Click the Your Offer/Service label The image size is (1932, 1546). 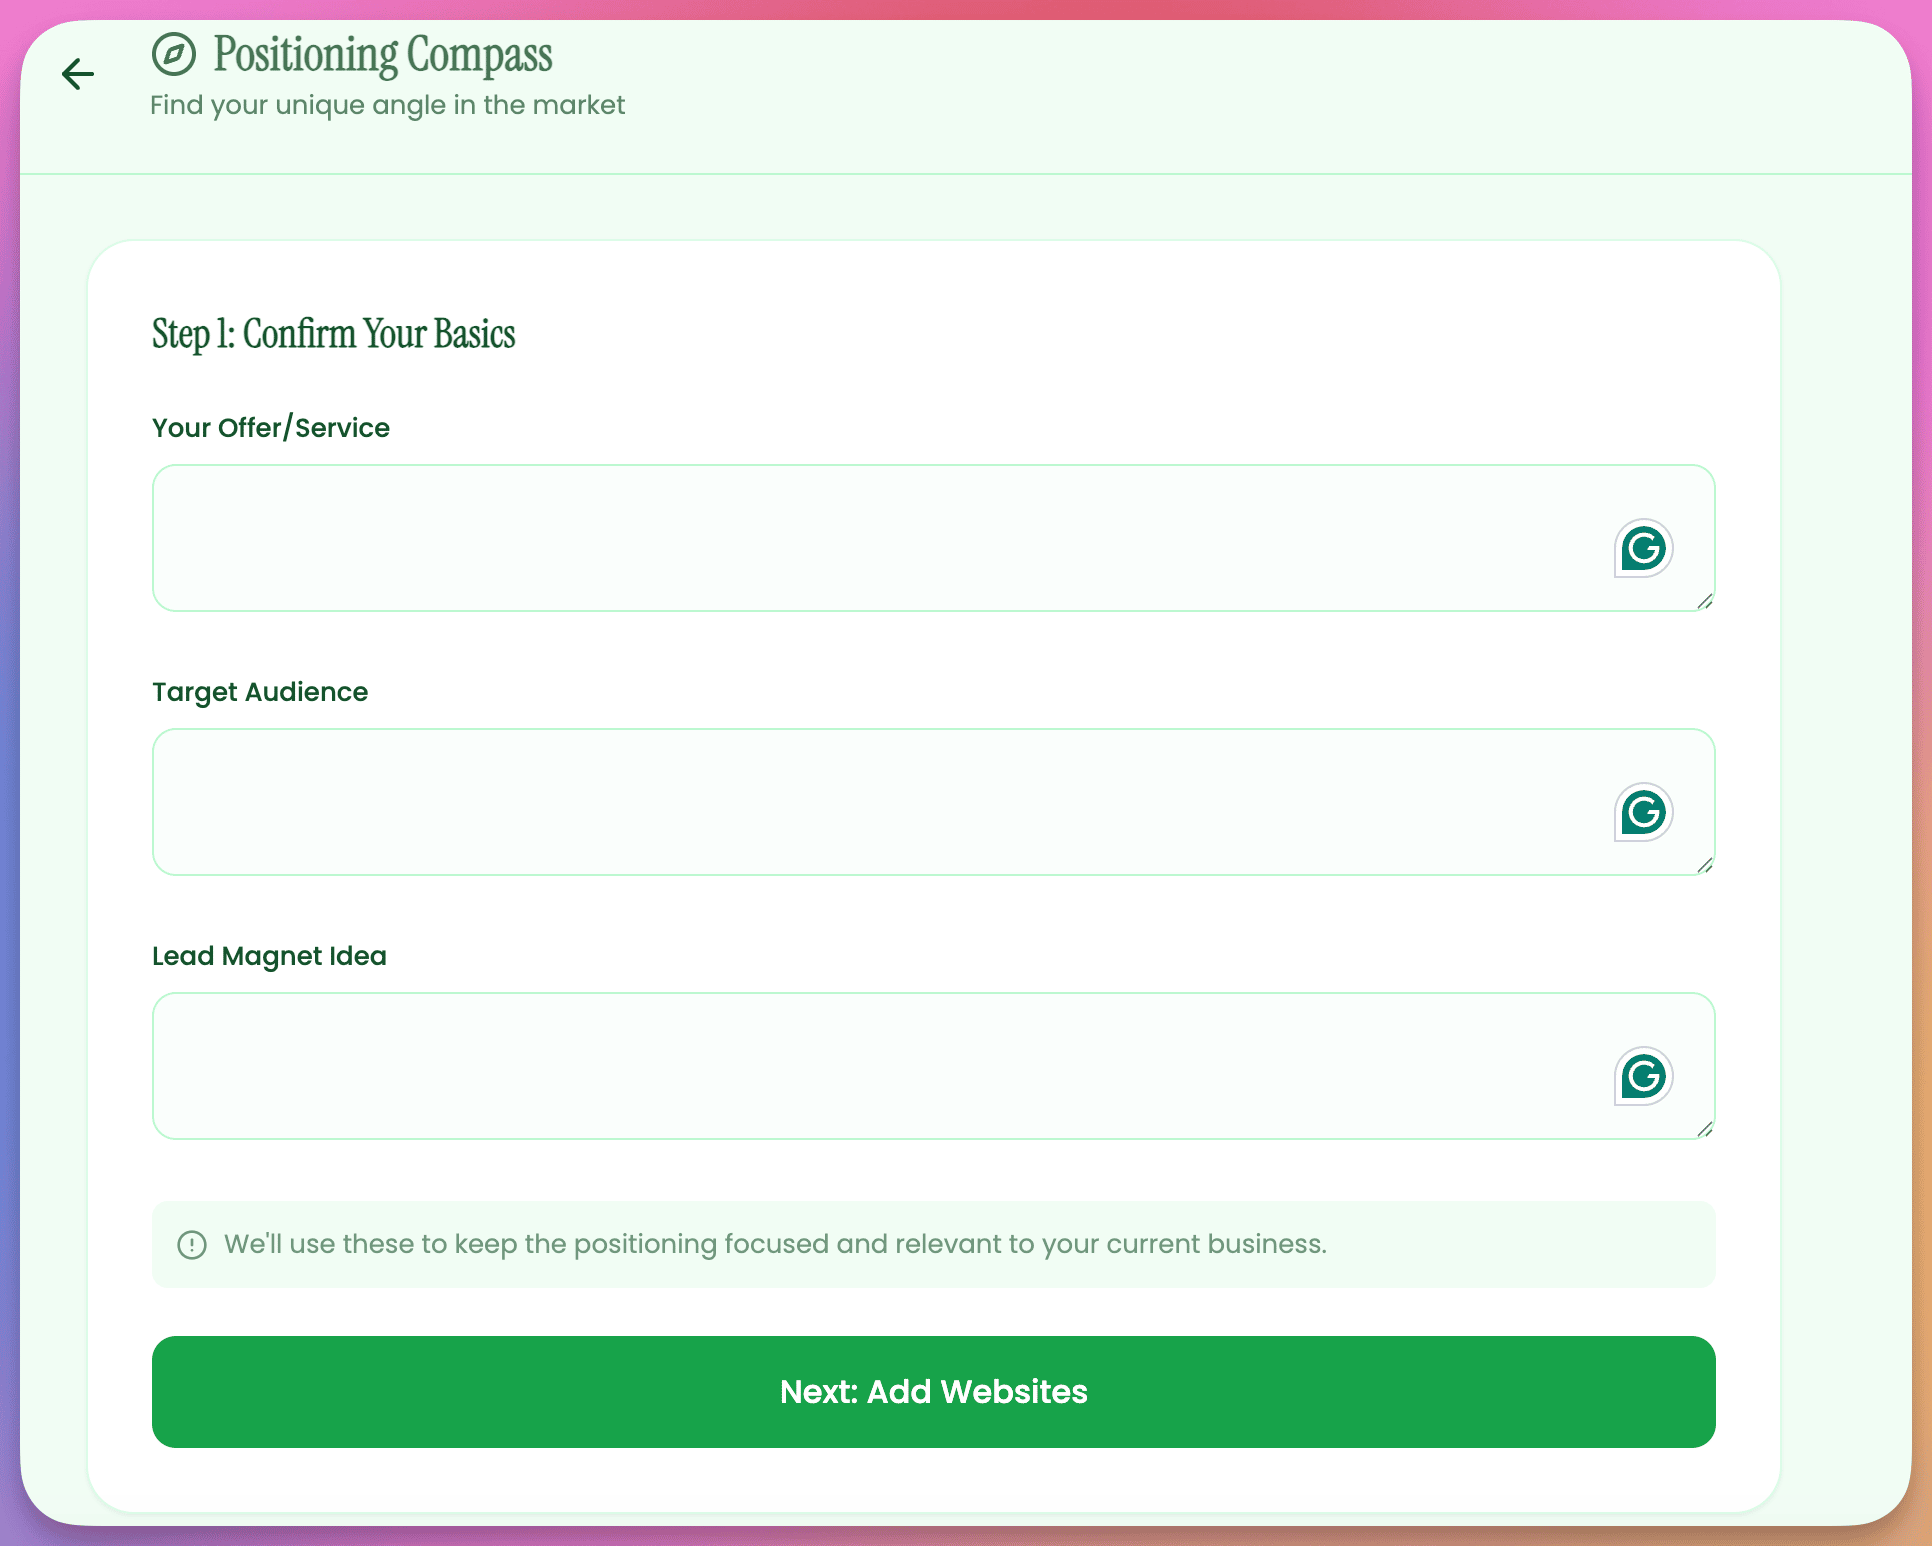pos(271,428)
